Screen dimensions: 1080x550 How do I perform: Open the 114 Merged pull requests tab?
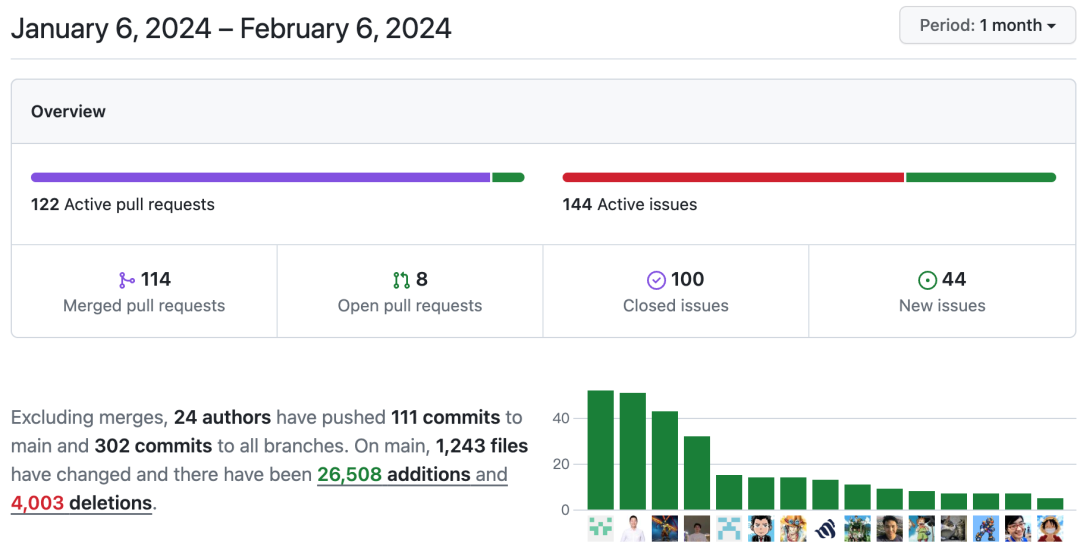point(144,292)
